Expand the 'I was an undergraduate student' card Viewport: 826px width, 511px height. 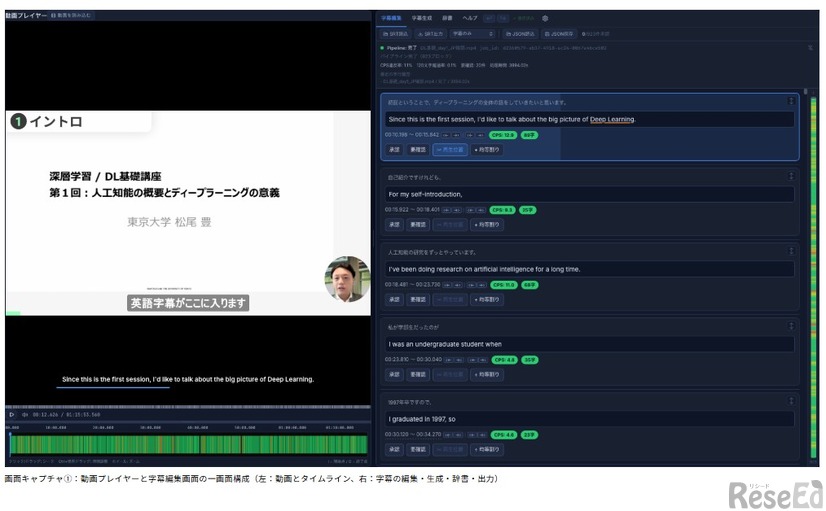pos(791,326)
